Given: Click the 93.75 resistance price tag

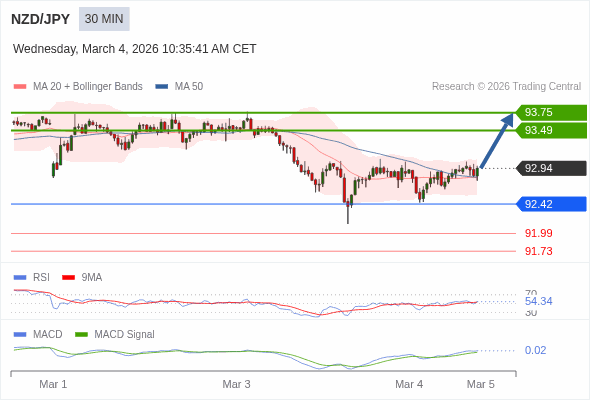Looking at the screenshot, I should pyautogui.click(x=551, y=112).
